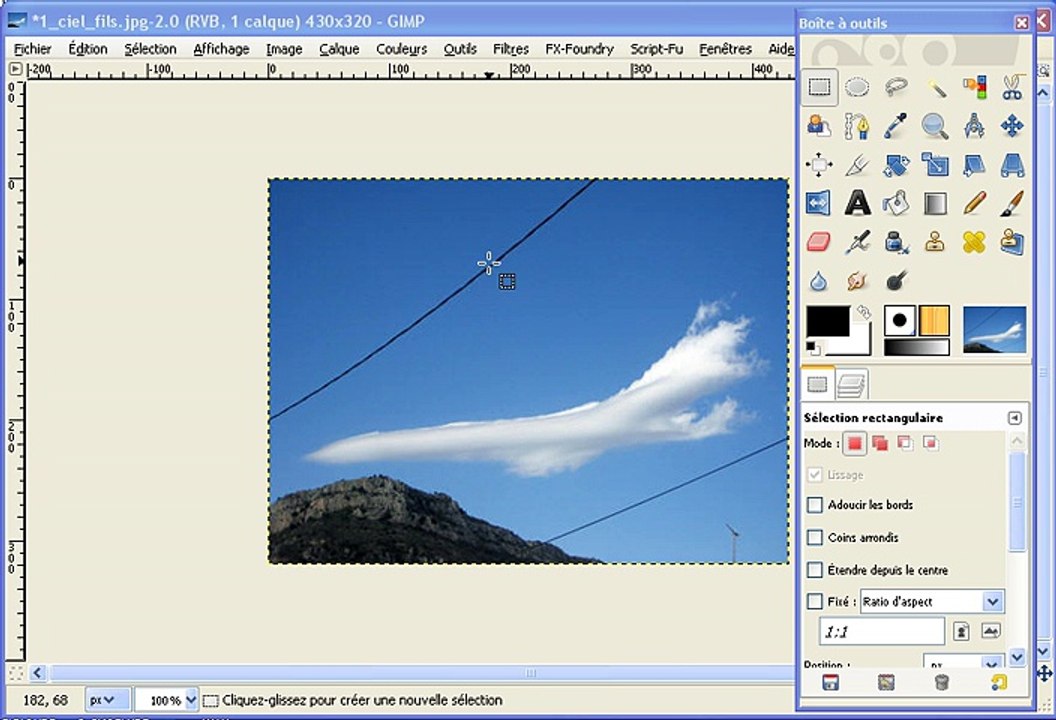Select the Bucket Fill tool

click(x=896, y=203)
